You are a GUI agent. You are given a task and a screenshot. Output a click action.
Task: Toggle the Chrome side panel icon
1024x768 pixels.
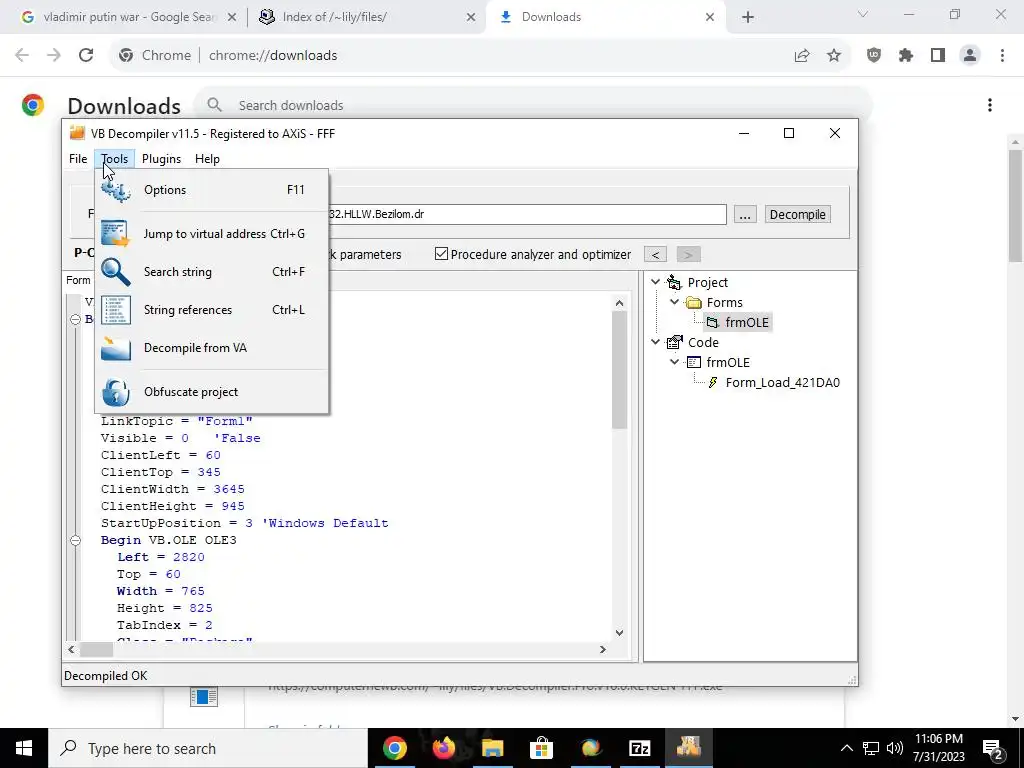(938, 56)
